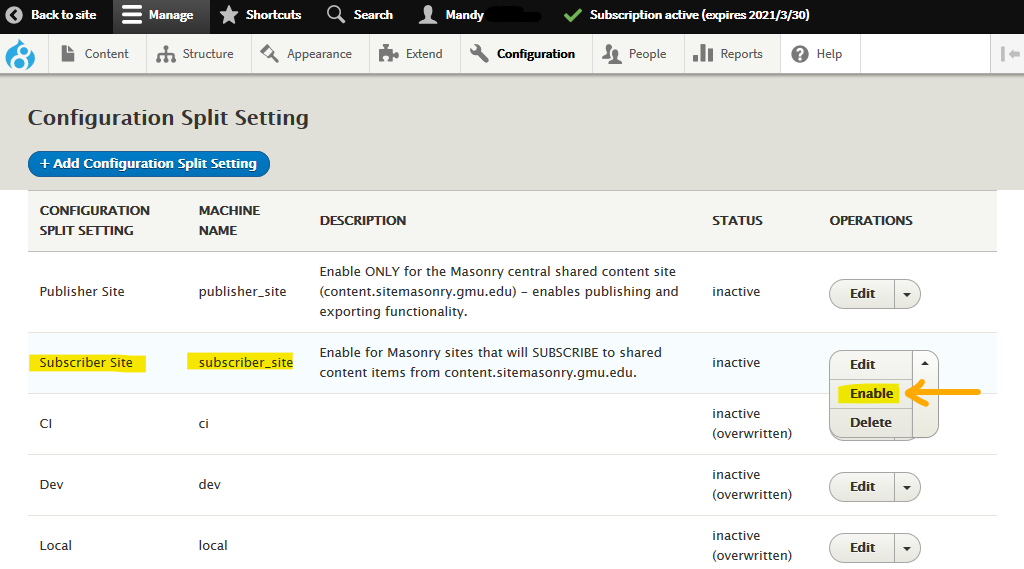The image size is (1024, 569).
Task: Click the Search magnifier icon
Action: click(x=336, y=14)
